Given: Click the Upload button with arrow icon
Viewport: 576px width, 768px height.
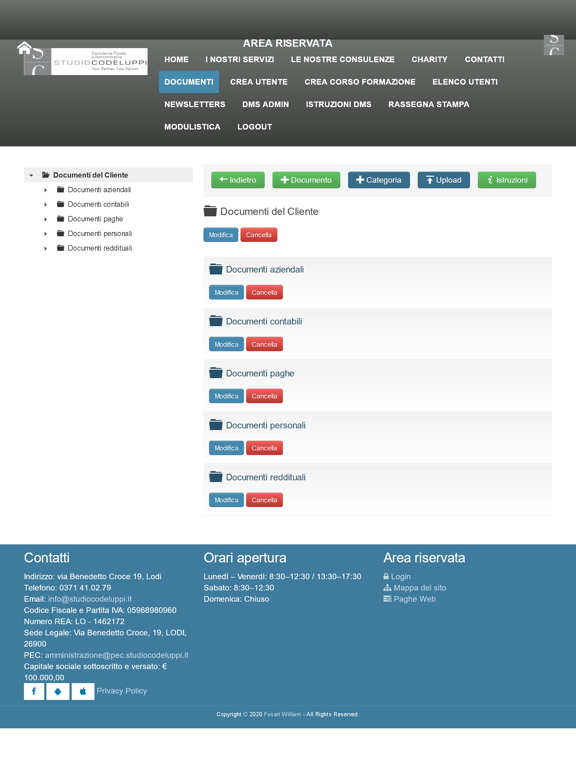Looking at the screenshot, I should [444, 180].
